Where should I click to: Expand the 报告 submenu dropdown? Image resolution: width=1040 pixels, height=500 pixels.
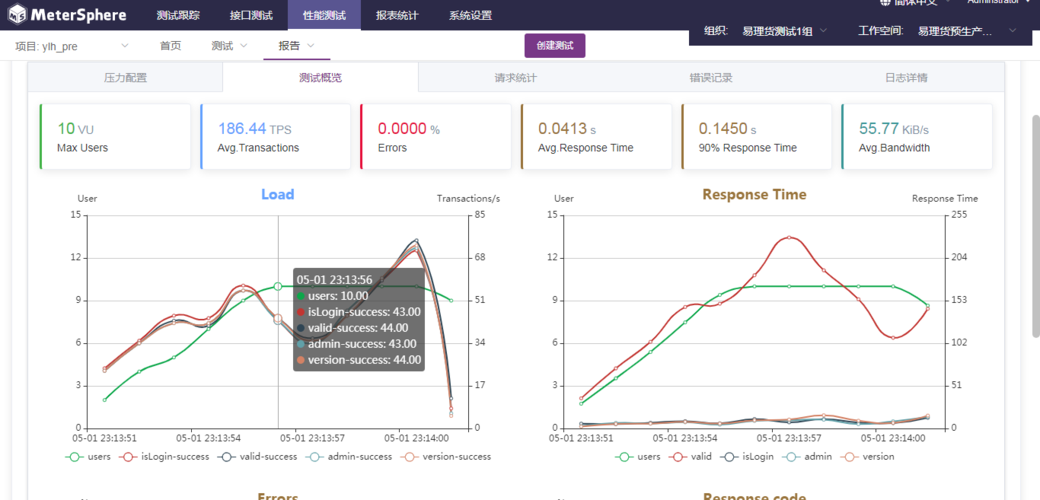[296, 46]
